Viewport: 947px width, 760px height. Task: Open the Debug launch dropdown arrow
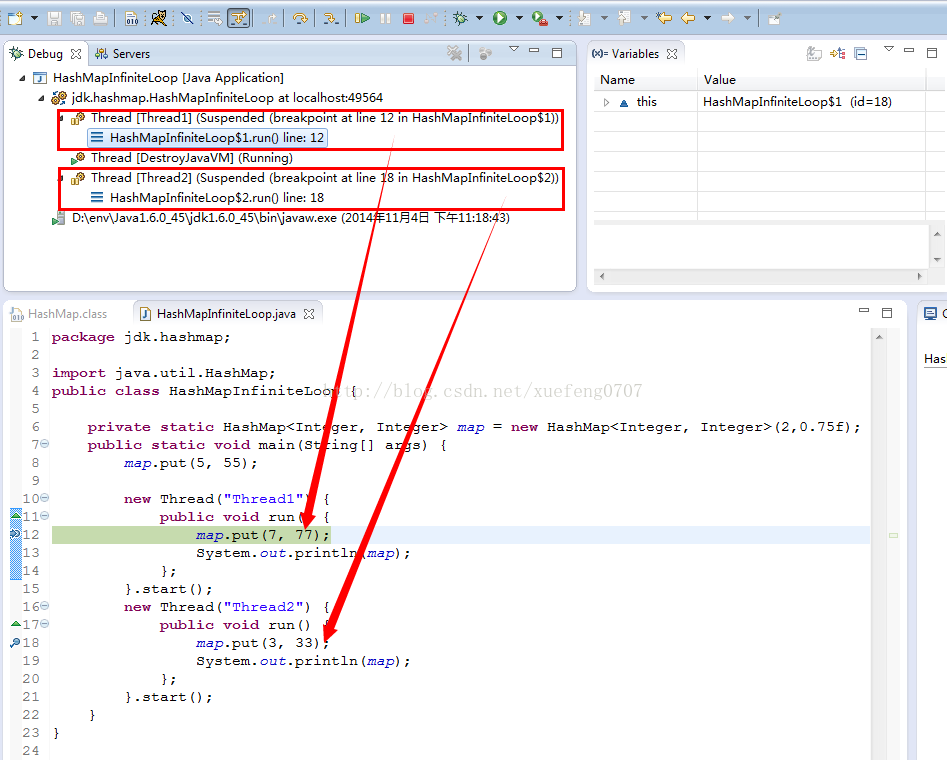pyautogui.click(x=480, y=18)
